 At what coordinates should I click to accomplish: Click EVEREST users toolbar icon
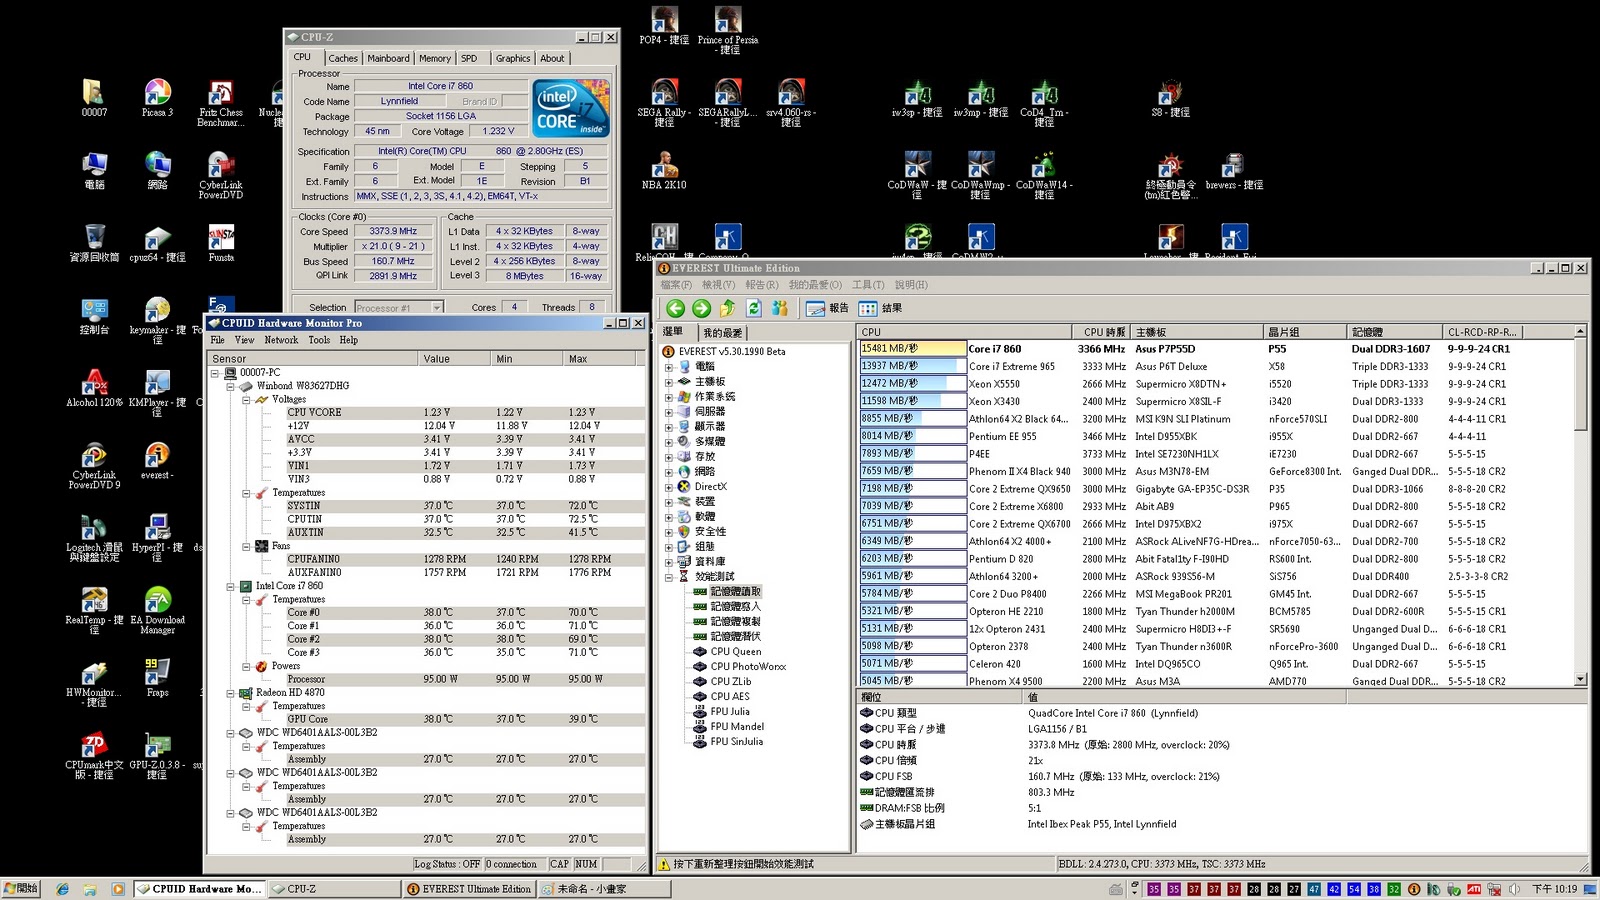(780, 308)
